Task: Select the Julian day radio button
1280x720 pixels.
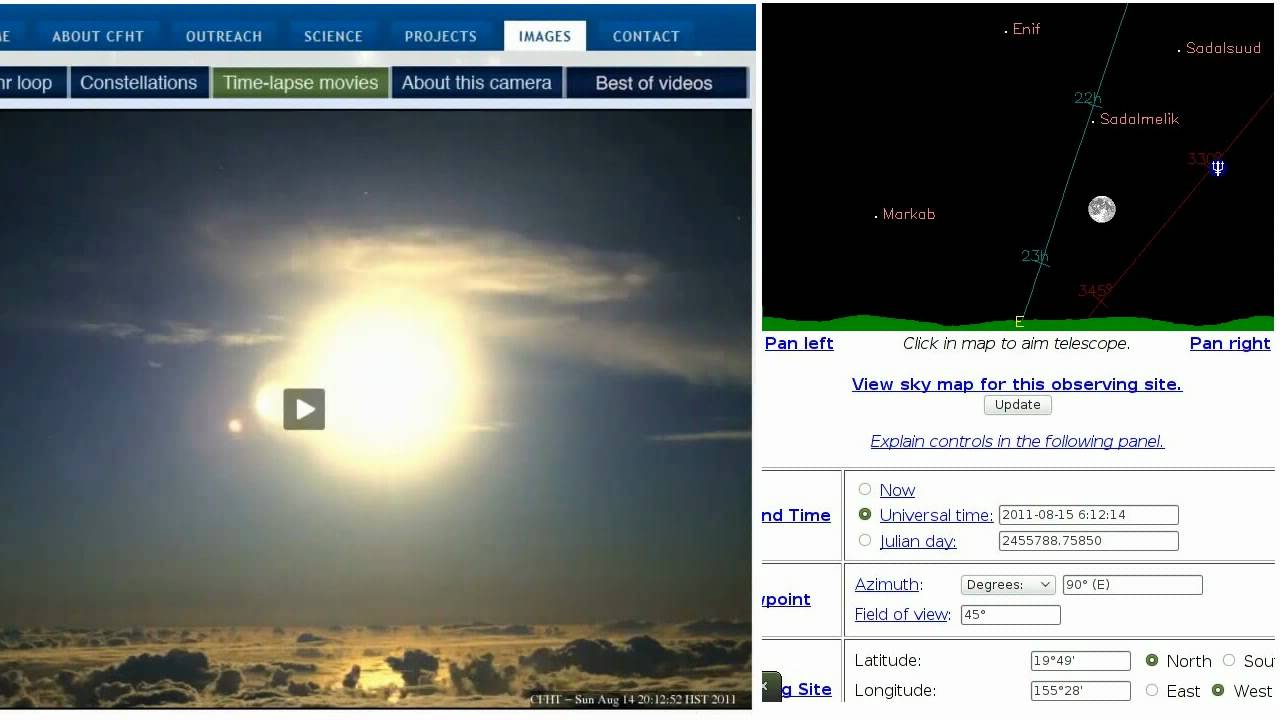Action: tap(865, 540)
